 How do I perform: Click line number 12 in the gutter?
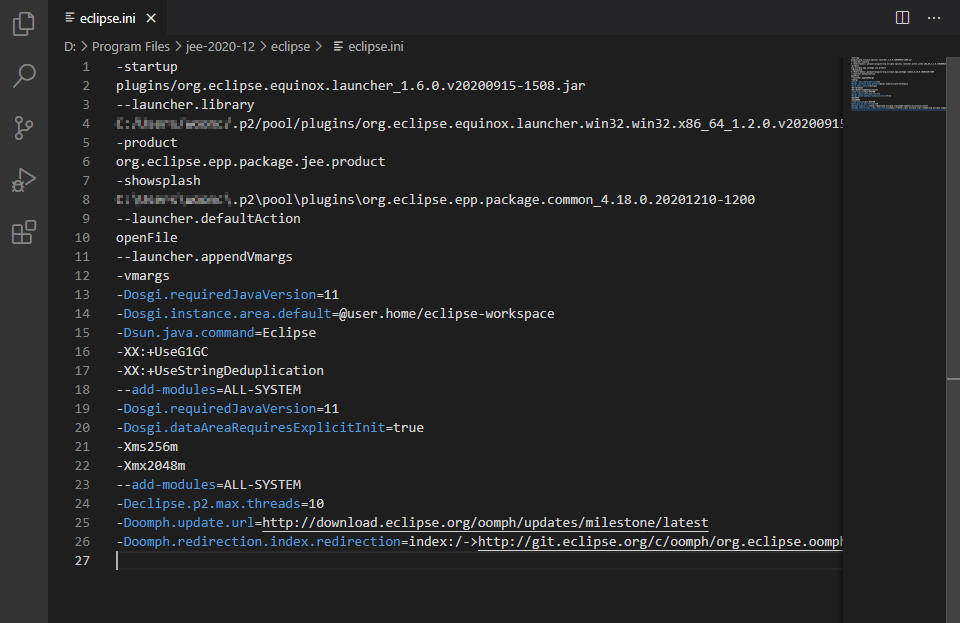pyautogui.click(x=82, y=275)
